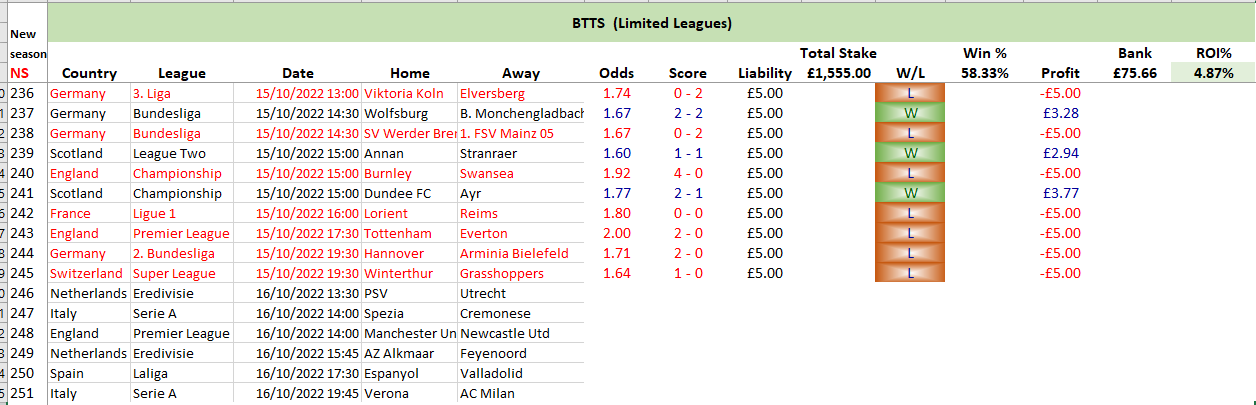Image resolution: width=1256 pixels, height=405 pixels.
Task: Select the Win % 58.33% value cell
Action: coord(984,73)
